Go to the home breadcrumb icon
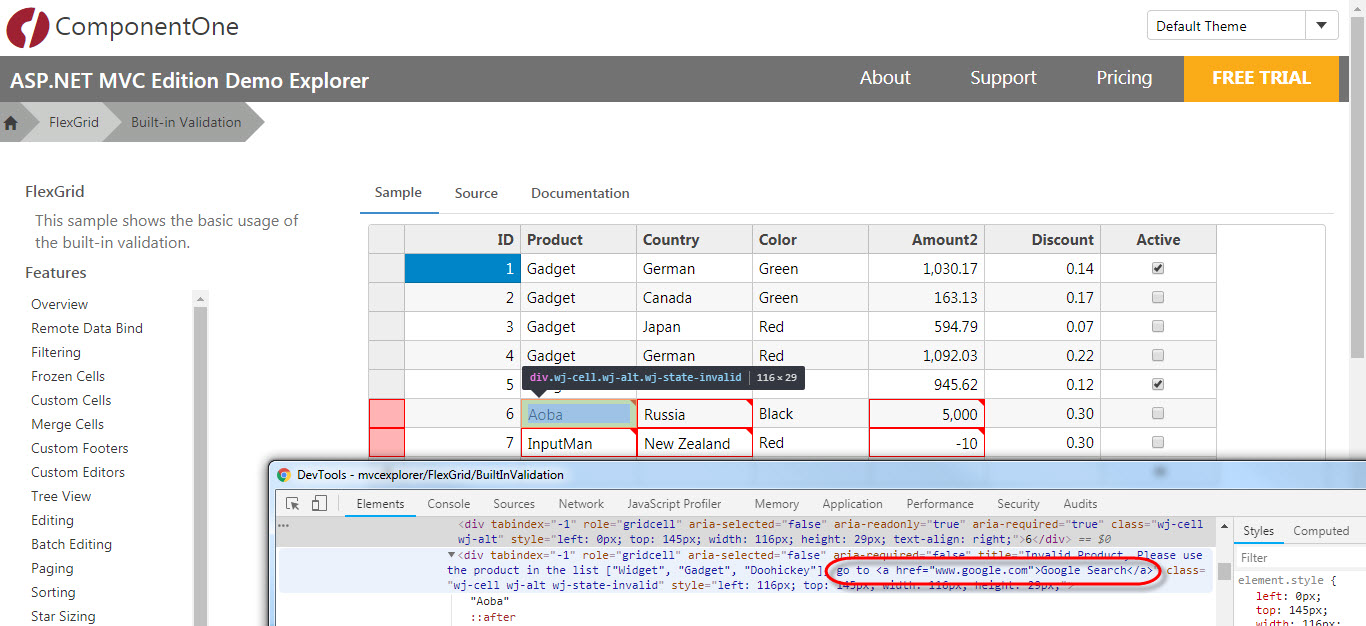 point(11,123)
